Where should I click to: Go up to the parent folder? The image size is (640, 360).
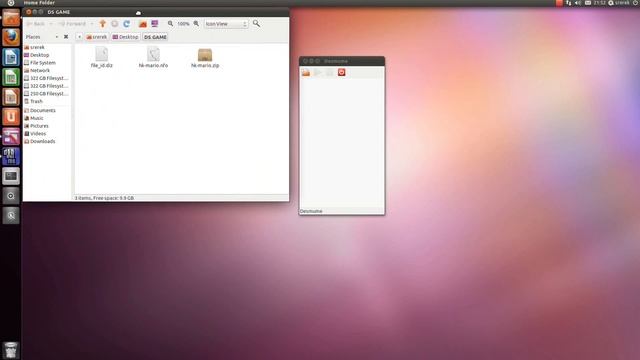[102, 24]
